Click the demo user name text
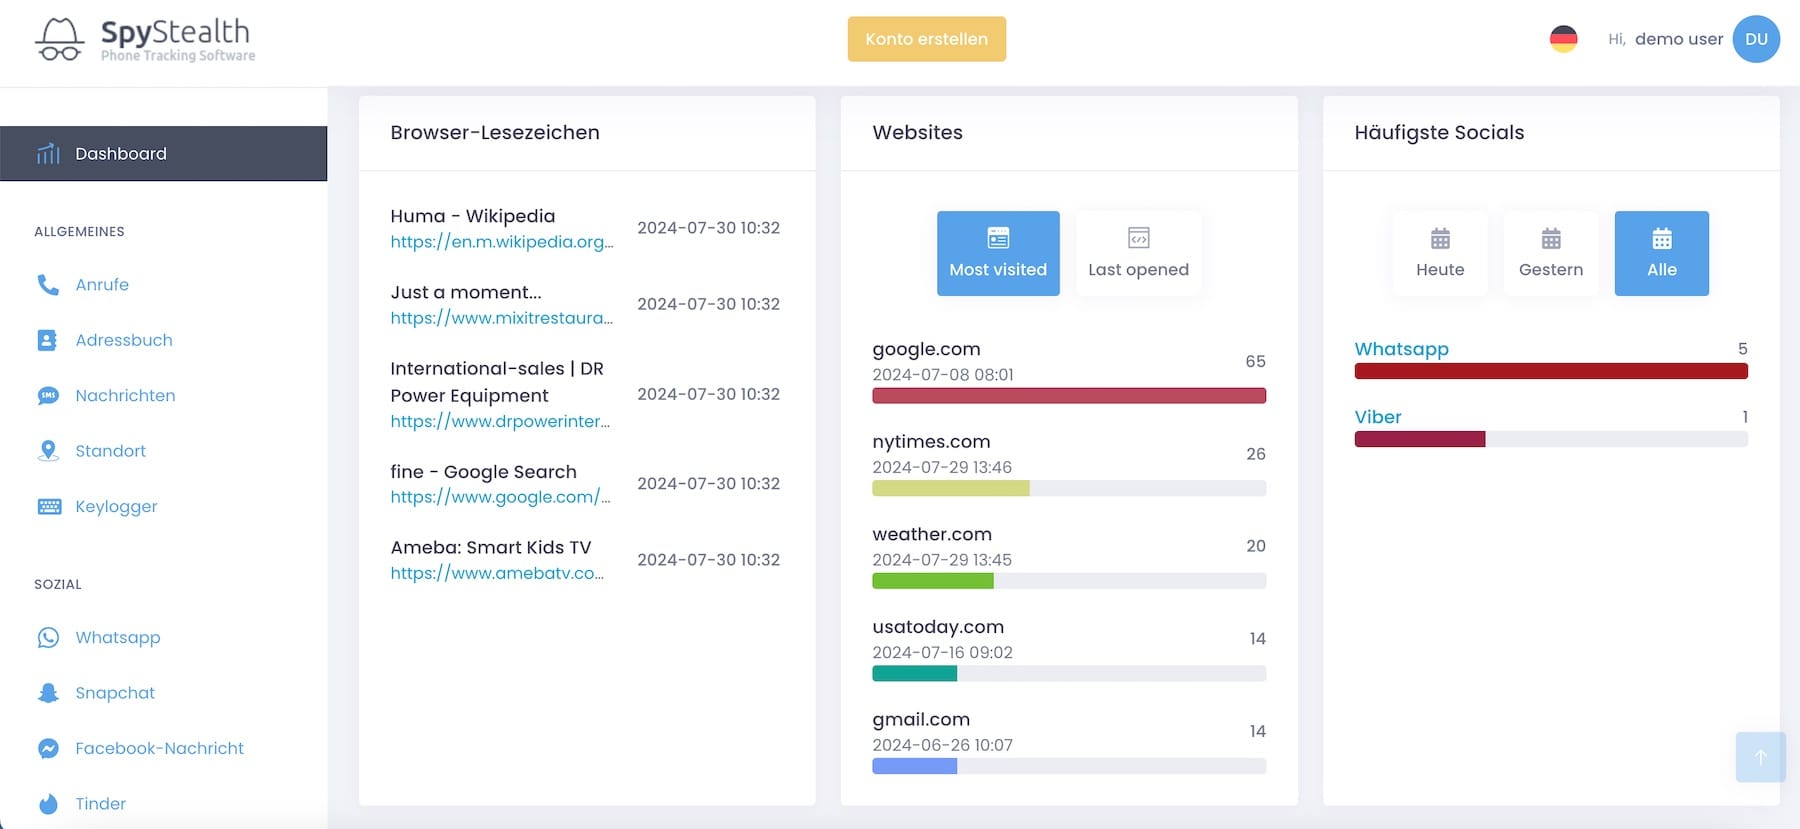 point(1679,39)
